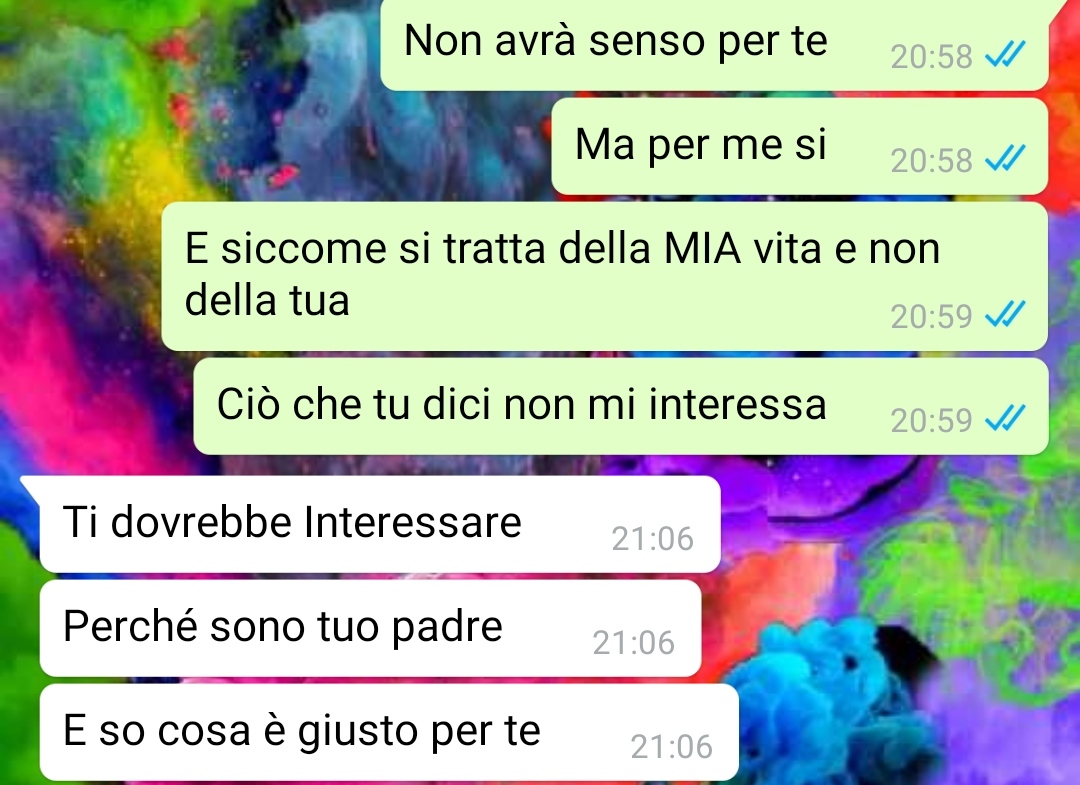
Task: Tap the 'Non avrà senso per te' message
Action: pos(714,44)
